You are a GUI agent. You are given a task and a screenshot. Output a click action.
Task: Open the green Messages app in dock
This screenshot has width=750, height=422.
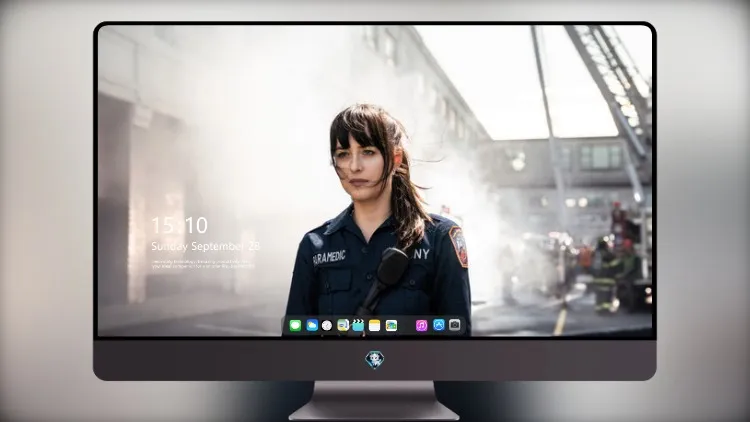coord(295,326)
